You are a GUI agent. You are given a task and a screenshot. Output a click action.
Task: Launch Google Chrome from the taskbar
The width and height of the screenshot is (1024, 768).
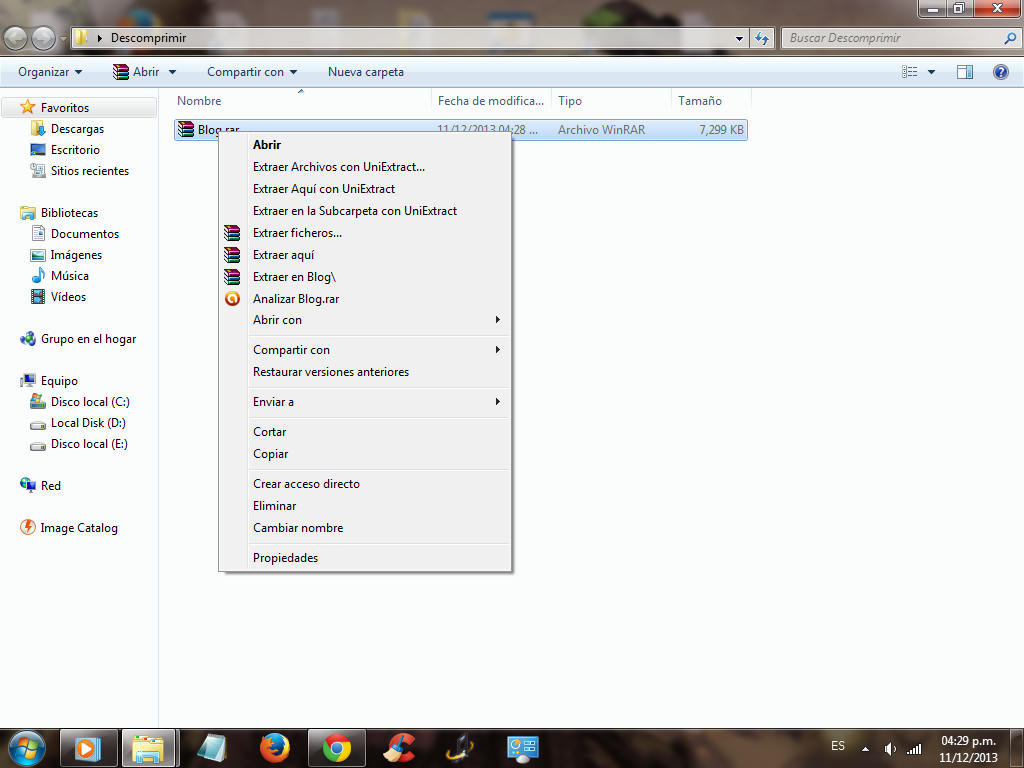337,748
